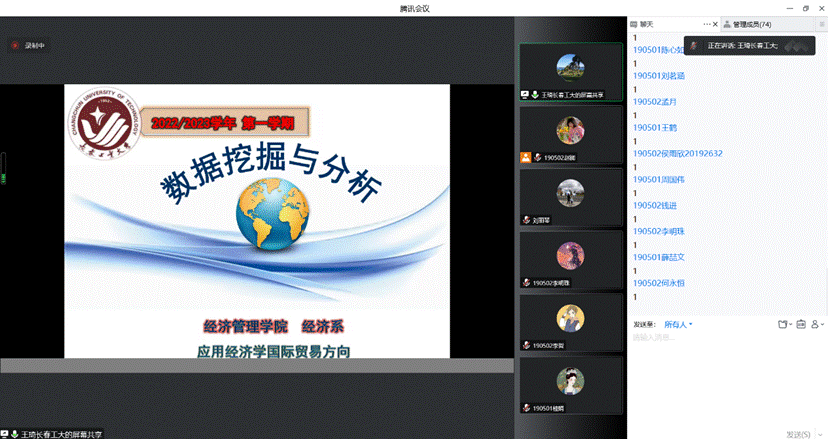
Task: Click the orange host badge on 190502 tile
Action: pos(525,157)
